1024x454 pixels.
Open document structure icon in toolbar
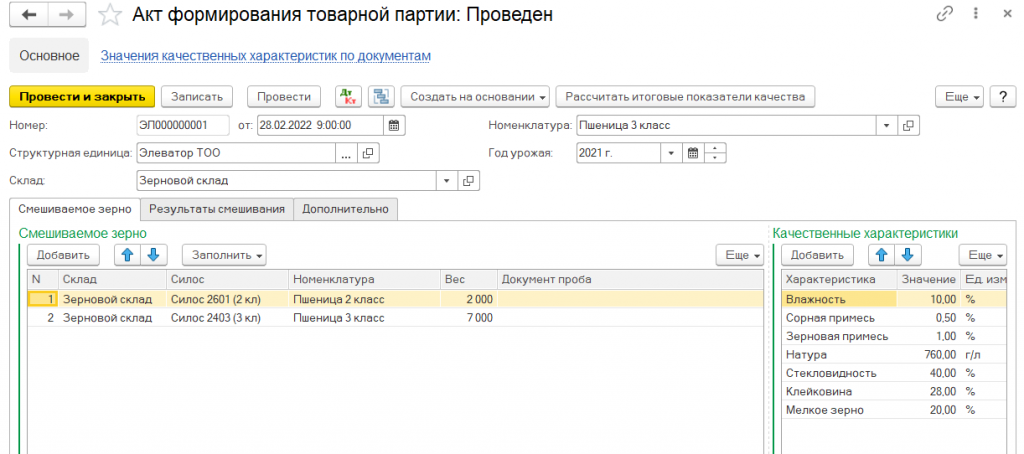380,96
